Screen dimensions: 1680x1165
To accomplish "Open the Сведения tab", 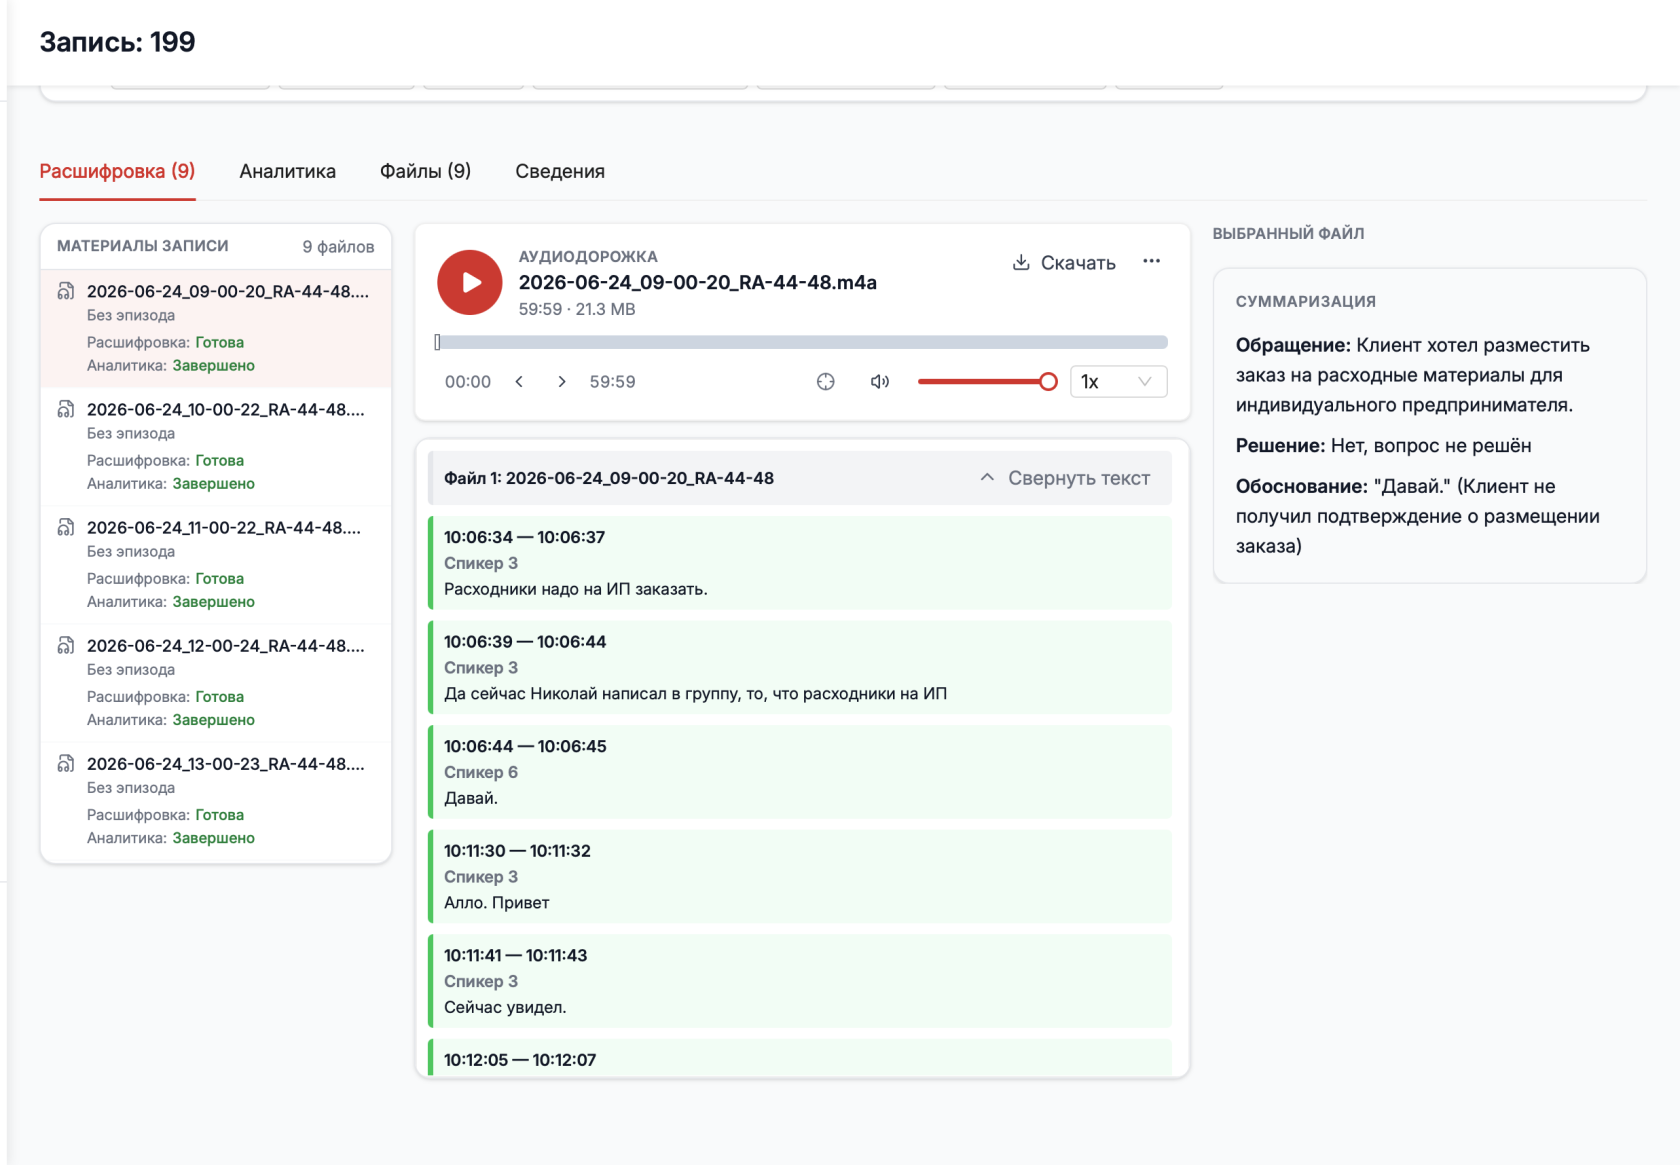I will (560, 171).
